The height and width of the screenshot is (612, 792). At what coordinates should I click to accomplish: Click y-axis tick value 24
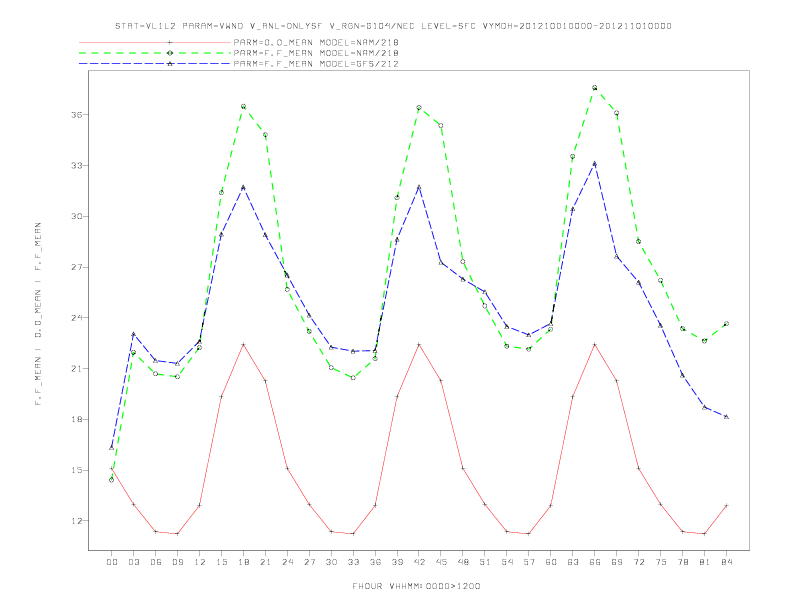pos(76,318)
